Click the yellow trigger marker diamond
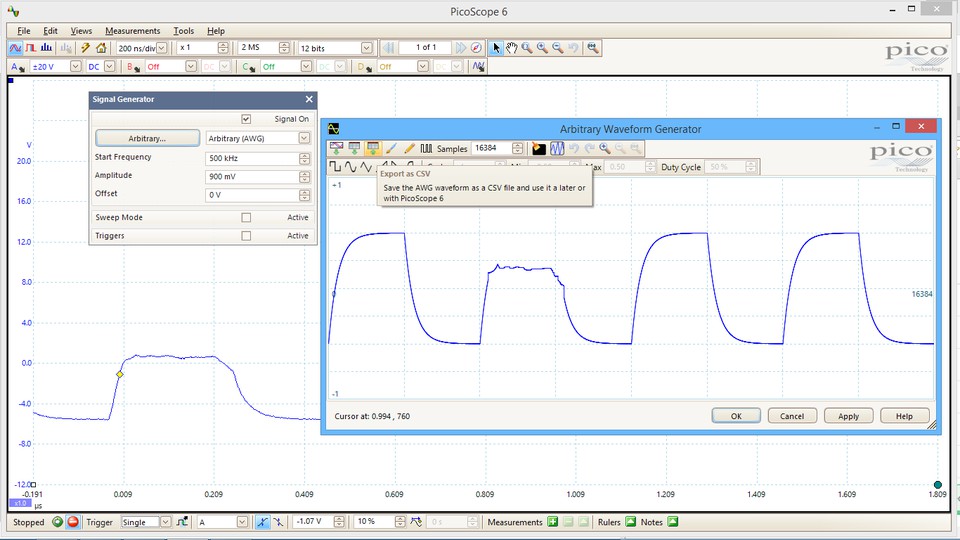The height and width of the screenshot is (540, 960). tap(120, 374)
